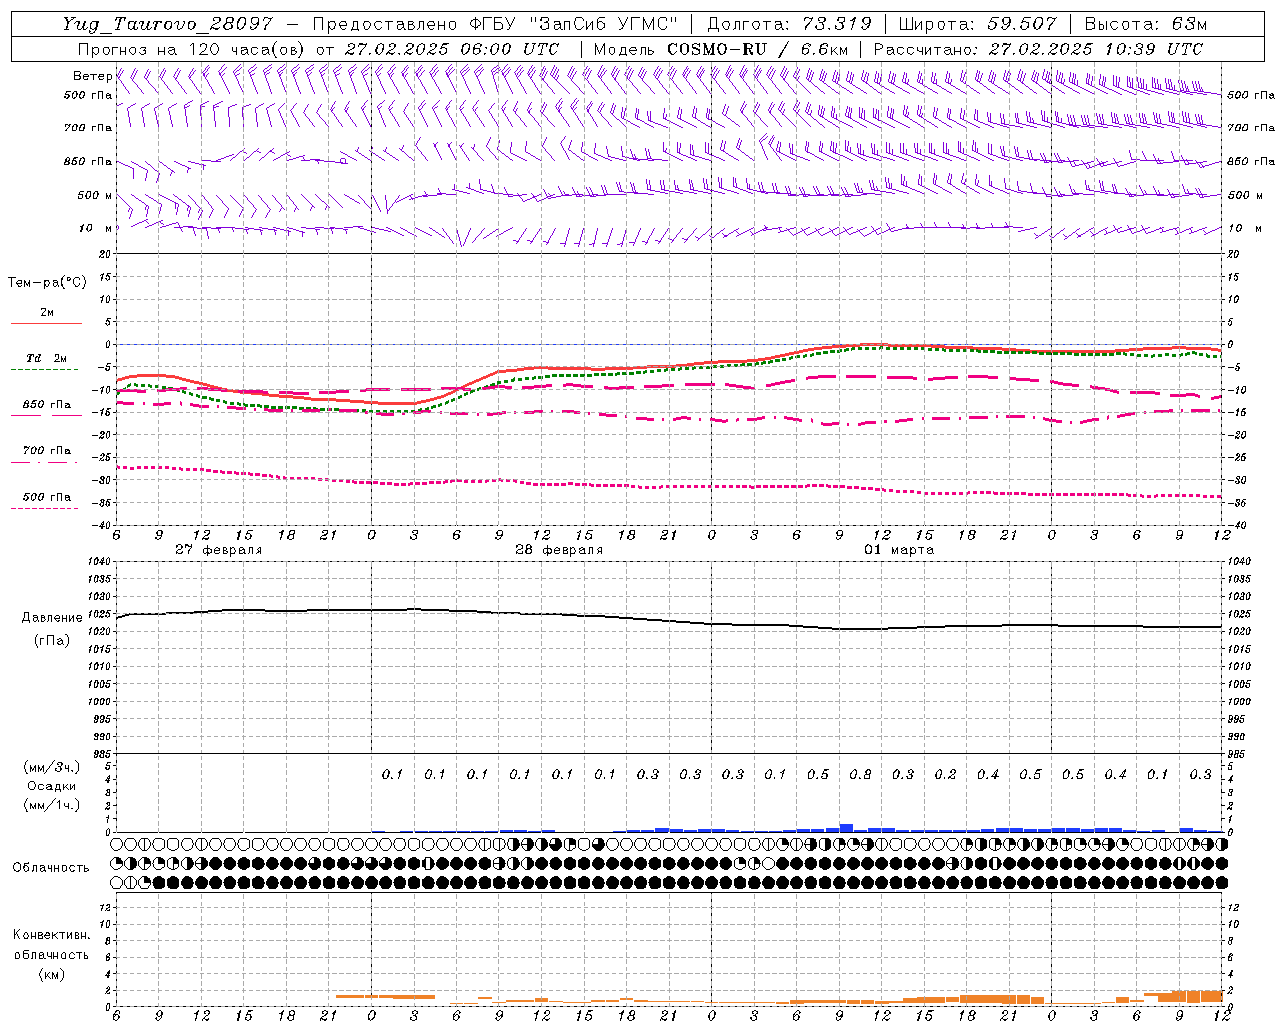Click the Давление pressure panel label

click(x=51, y=618)
